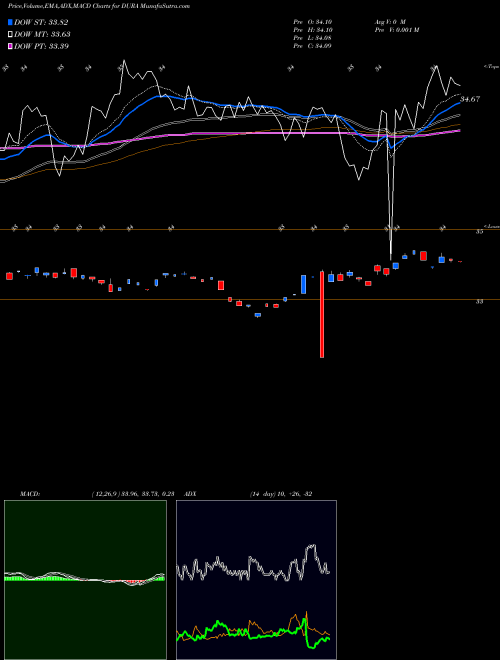Open the dark blue ADX indicator chart panel
This screenshot has width=500, height=660.
256,580
